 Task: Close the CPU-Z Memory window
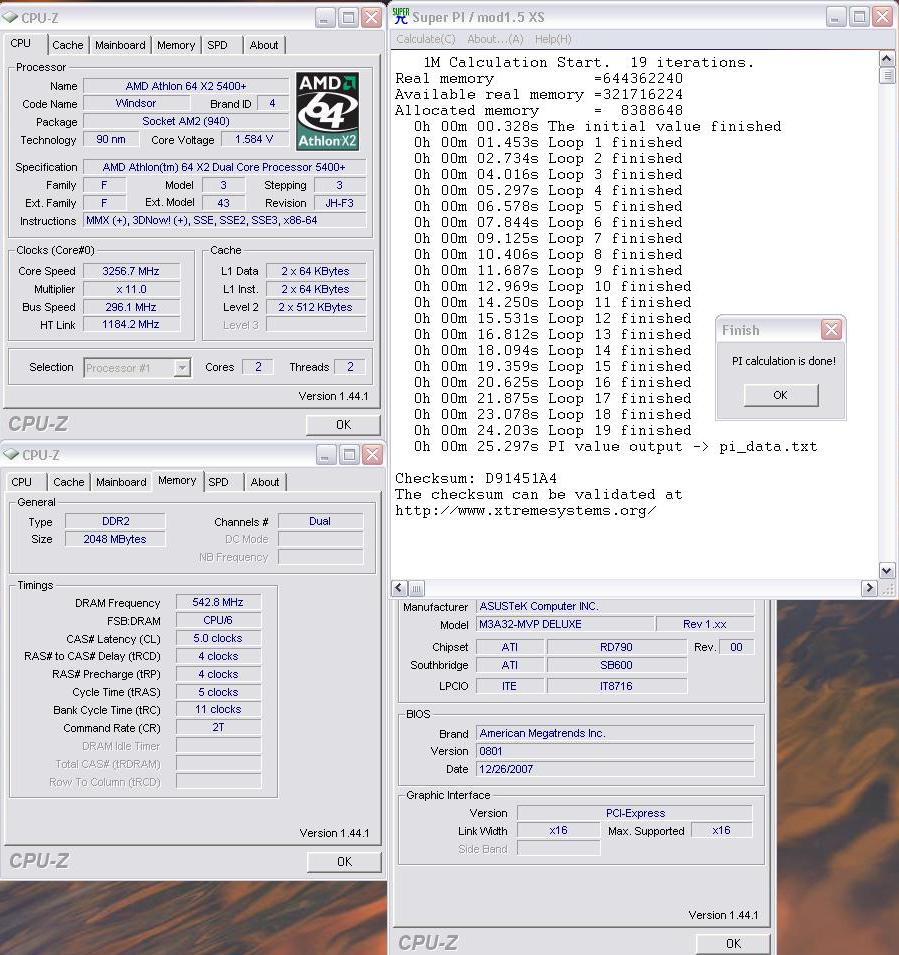(x=372, y=454)
